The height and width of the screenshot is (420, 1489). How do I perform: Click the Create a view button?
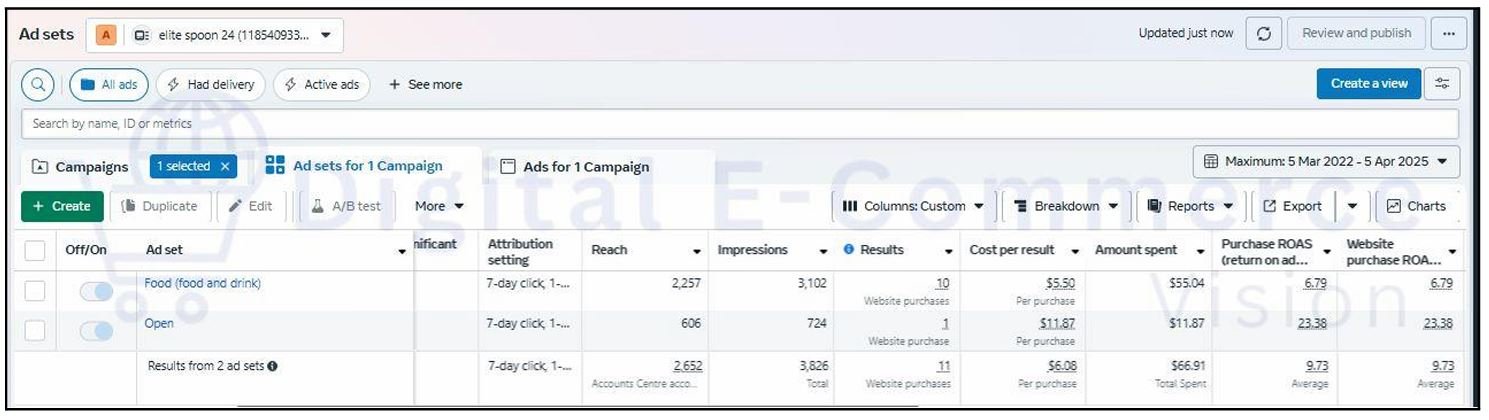(x=1368, y=84)
